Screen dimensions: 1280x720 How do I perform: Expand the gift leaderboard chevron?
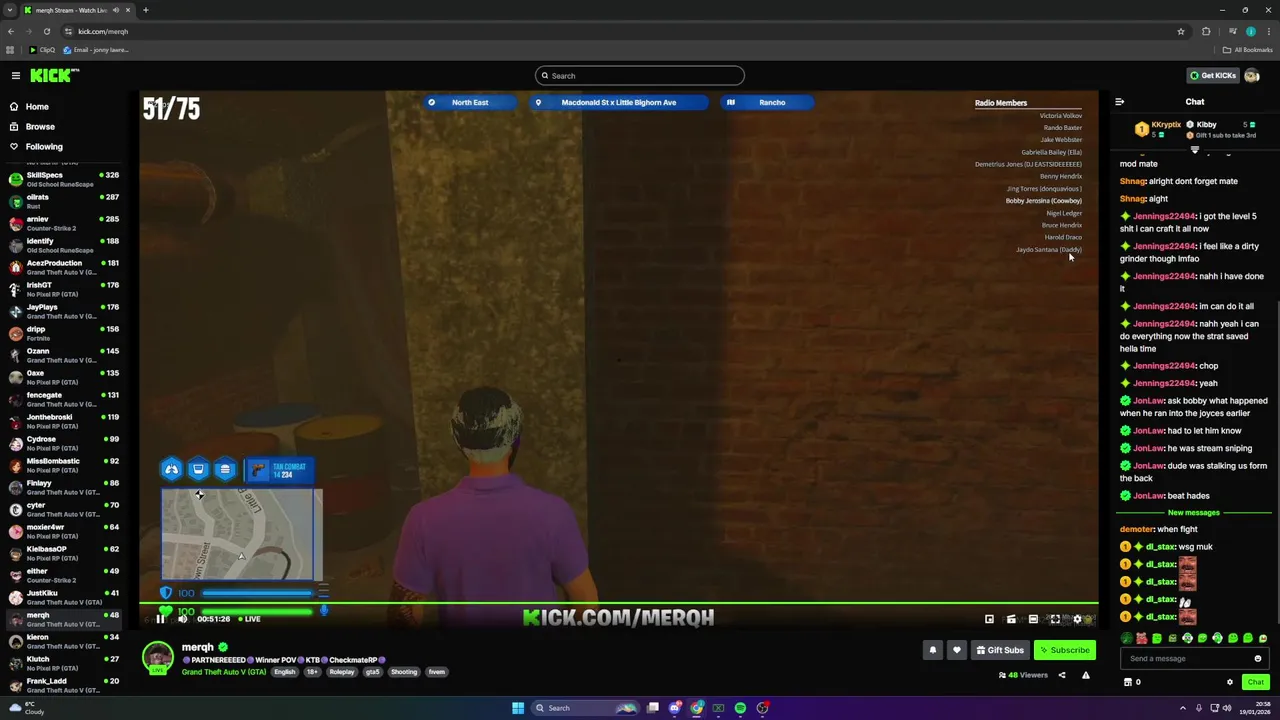[1194, 149]
